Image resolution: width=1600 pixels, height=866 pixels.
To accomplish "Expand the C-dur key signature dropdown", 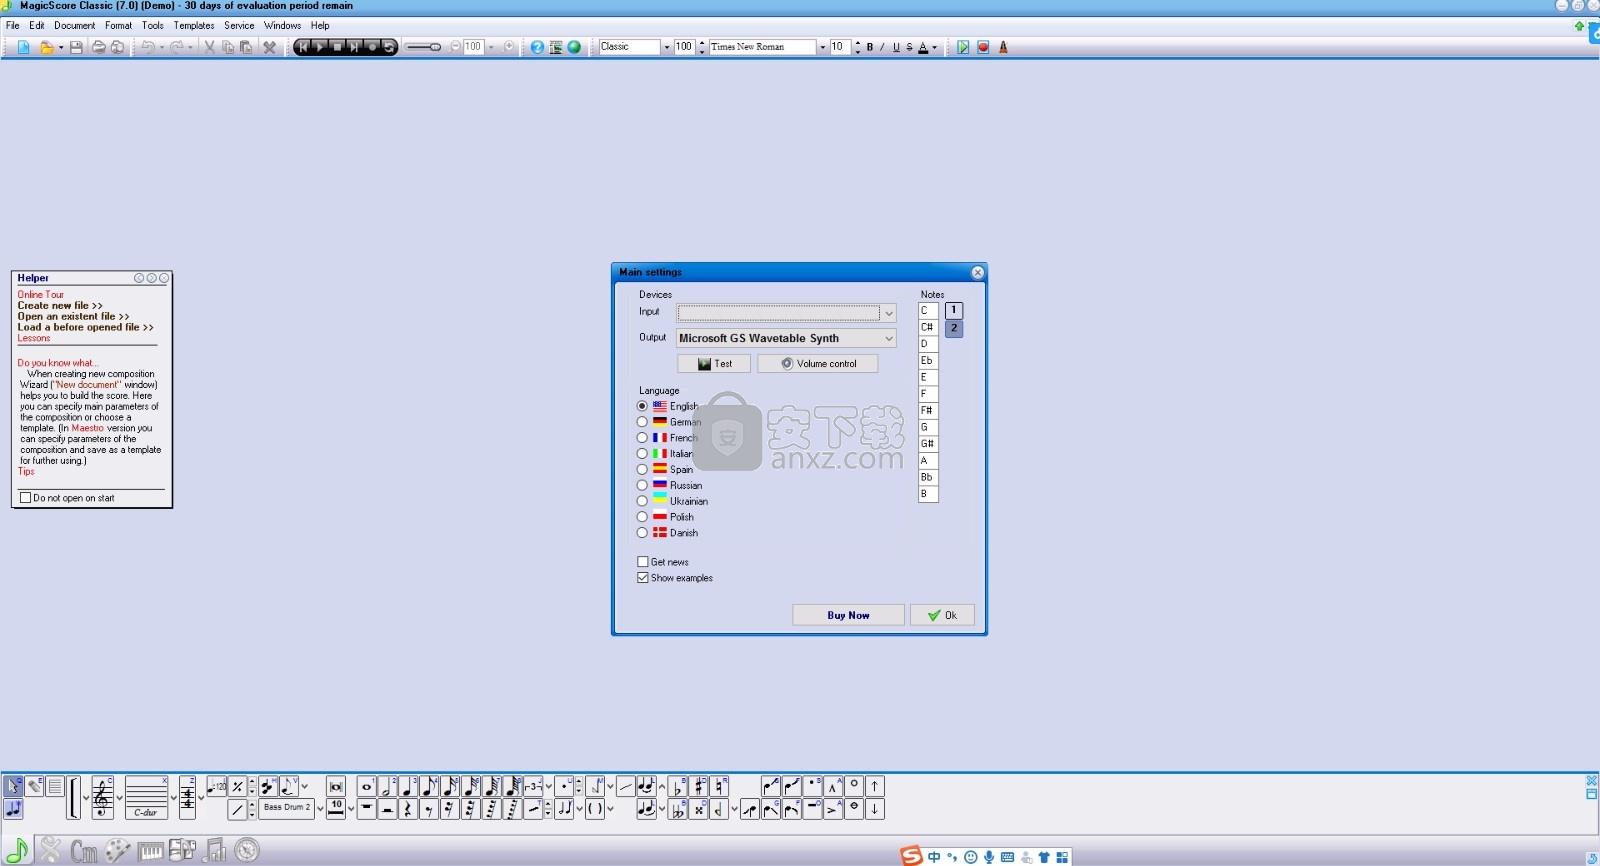I will coord(173,798).
